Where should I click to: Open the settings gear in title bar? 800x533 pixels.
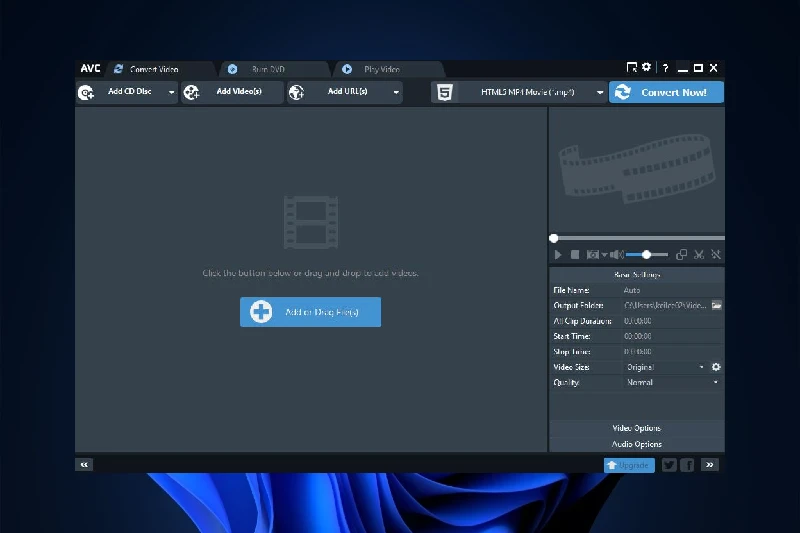646,67
